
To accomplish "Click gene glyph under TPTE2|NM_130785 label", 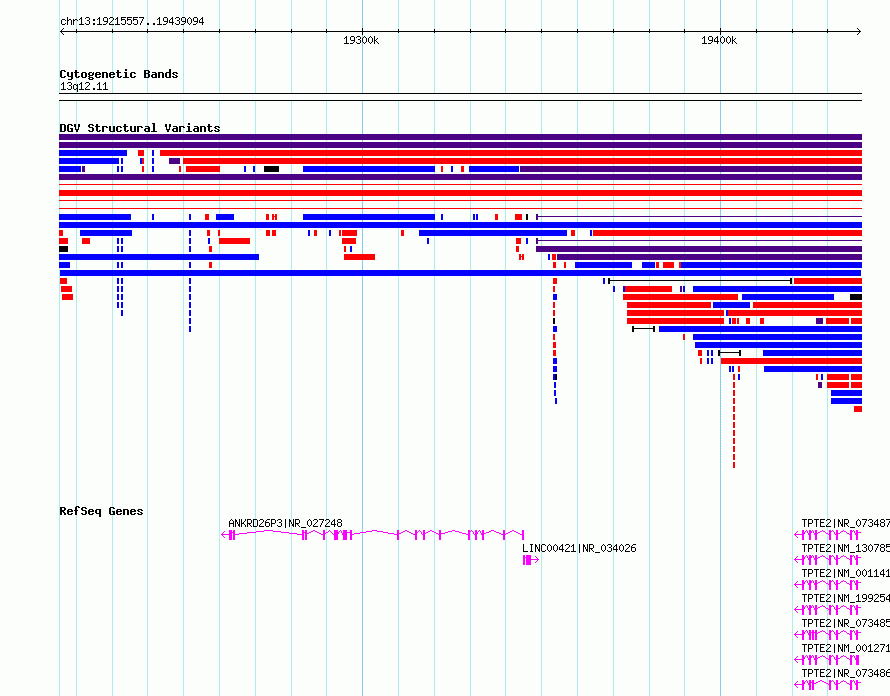I will [828, 560].
